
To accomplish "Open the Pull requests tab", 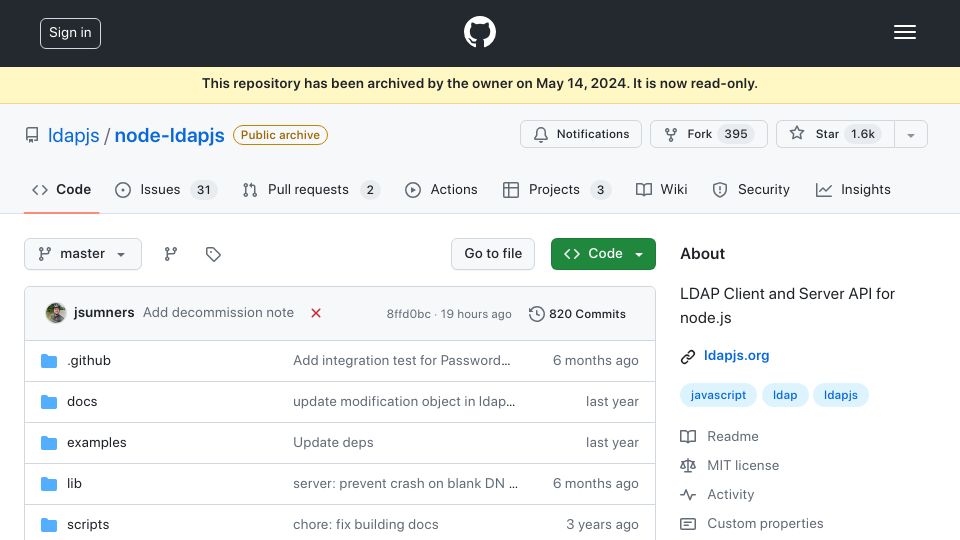I will (310, 190).
